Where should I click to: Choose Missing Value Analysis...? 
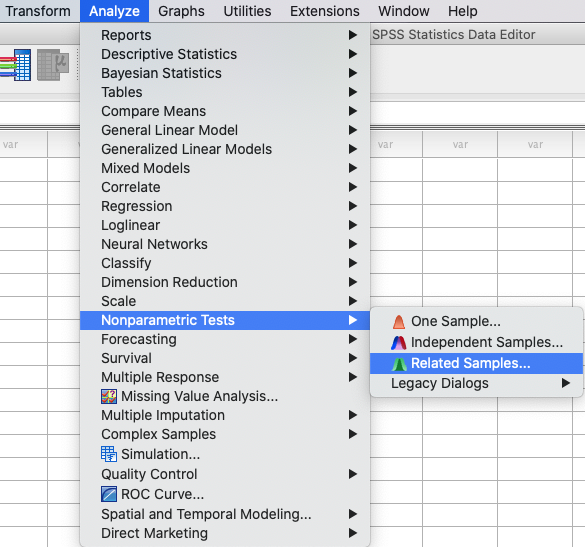[225, 396]
